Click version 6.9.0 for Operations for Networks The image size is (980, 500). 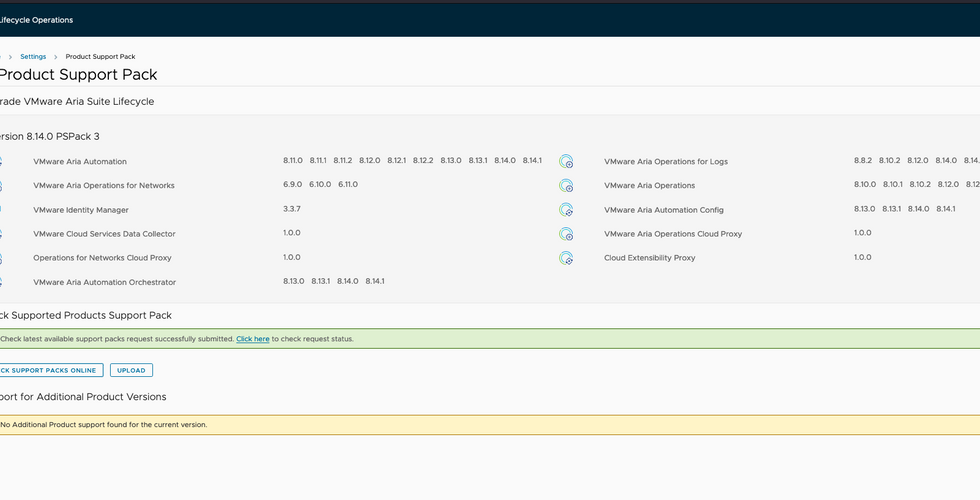pyautogui.click(x=292, y=184)
